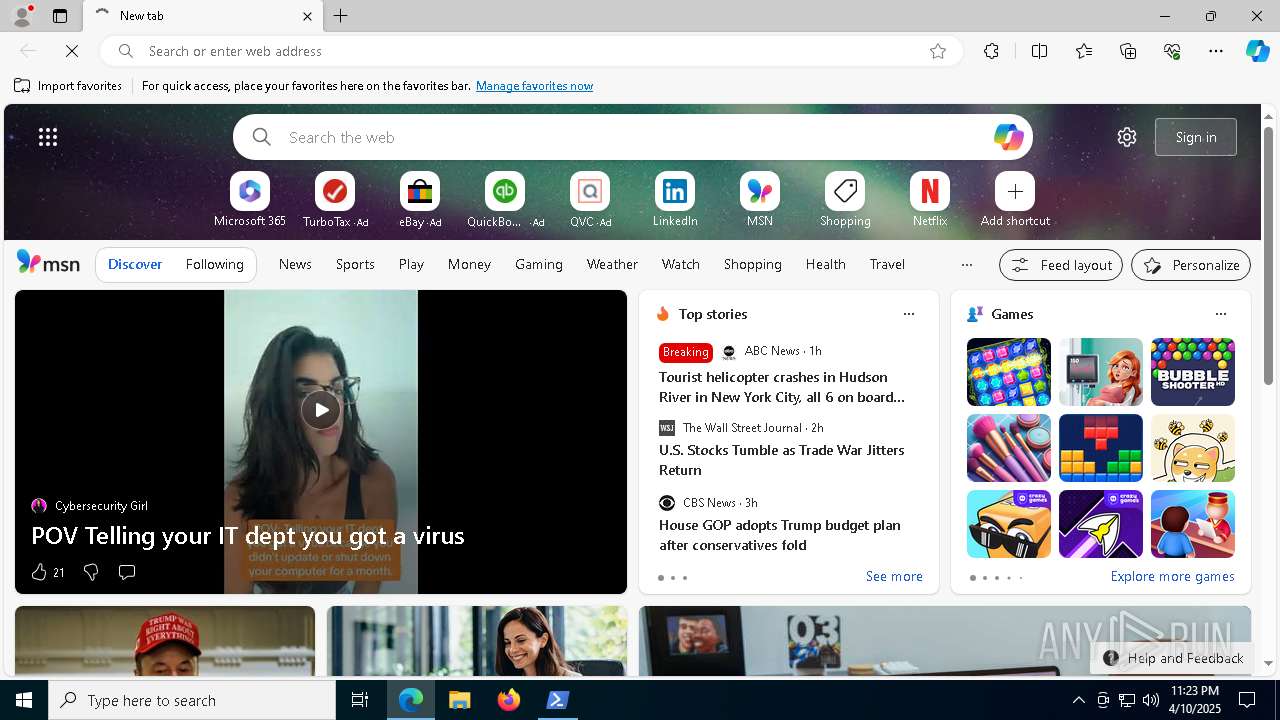Follow the Manage favorites now link
Viewport: 1280px width, 720px height.
(x=534, y=86)
